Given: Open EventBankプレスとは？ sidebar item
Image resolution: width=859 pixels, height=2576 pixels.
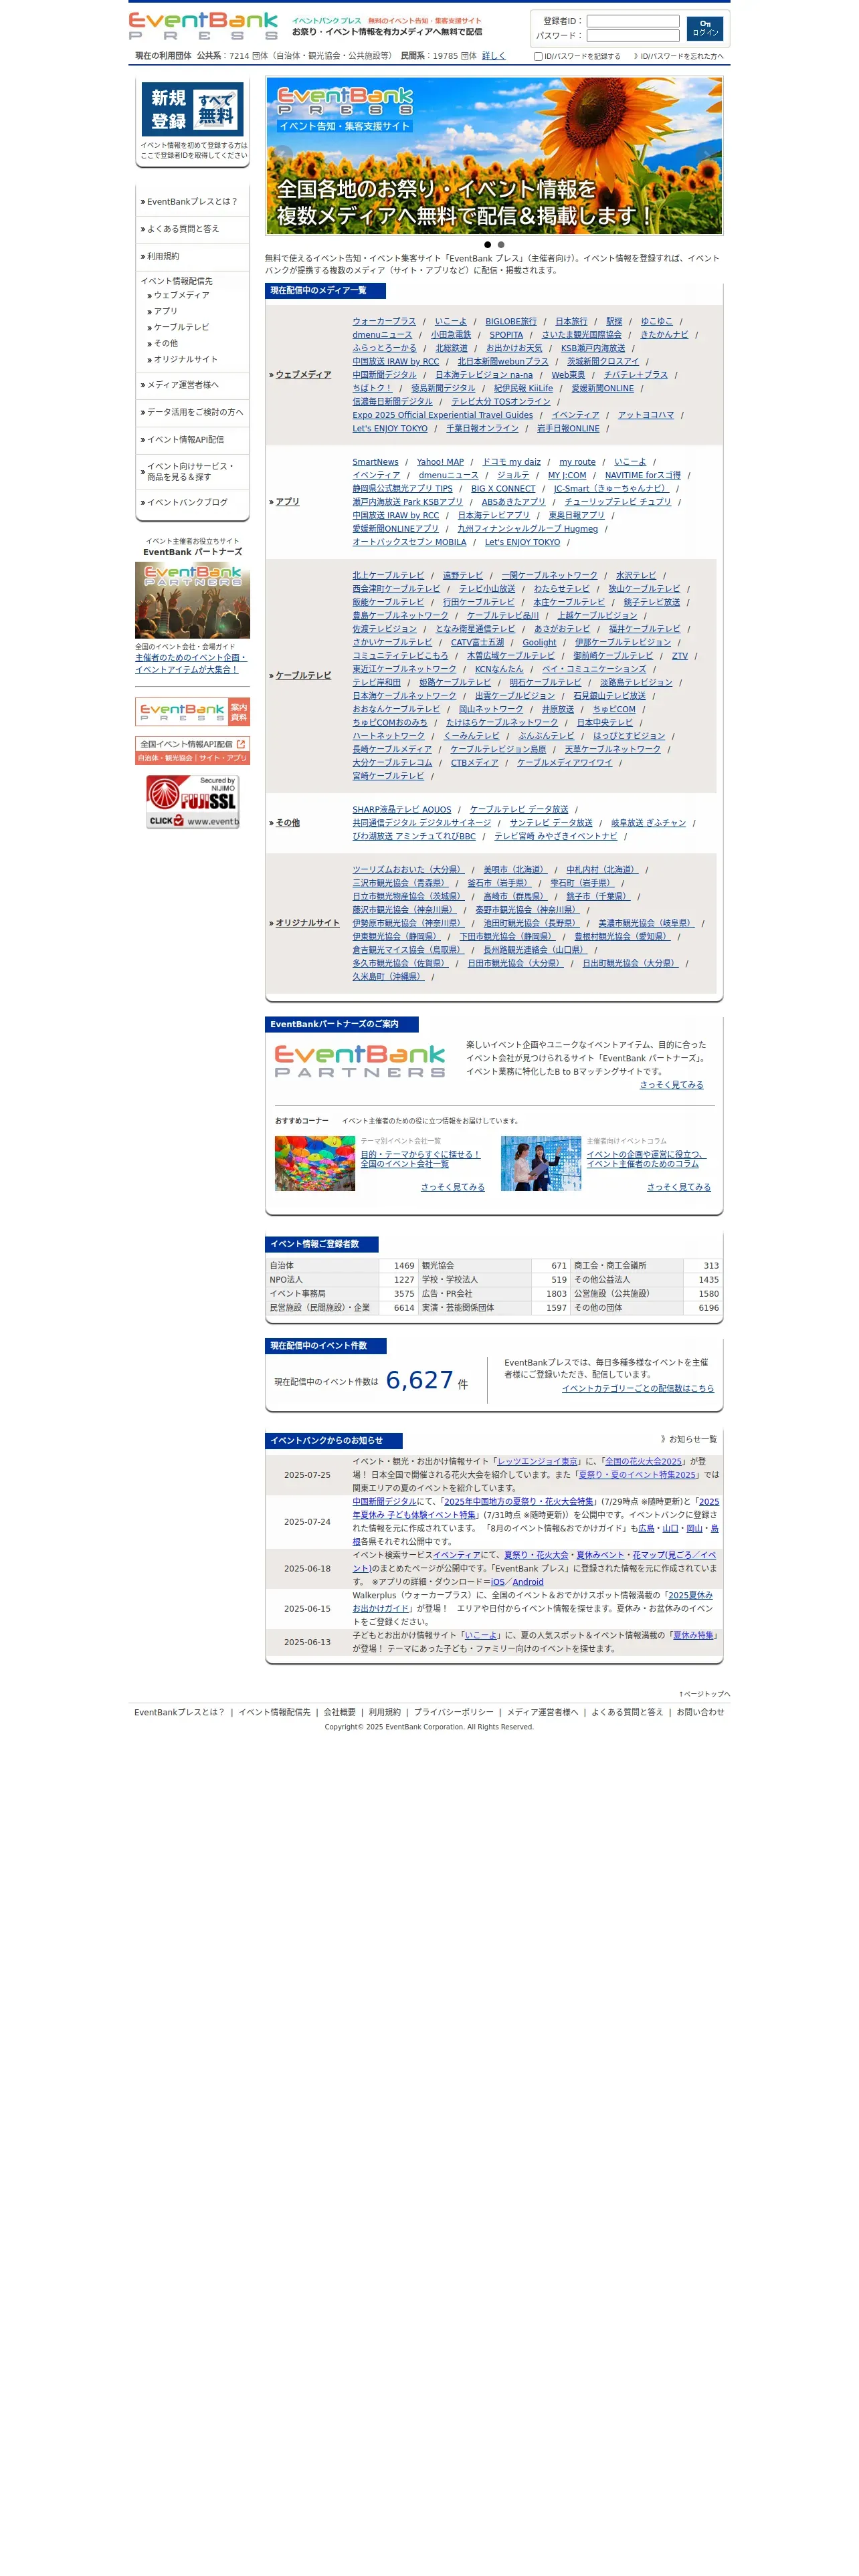Looking at the screenshot, I should point(192,202).
